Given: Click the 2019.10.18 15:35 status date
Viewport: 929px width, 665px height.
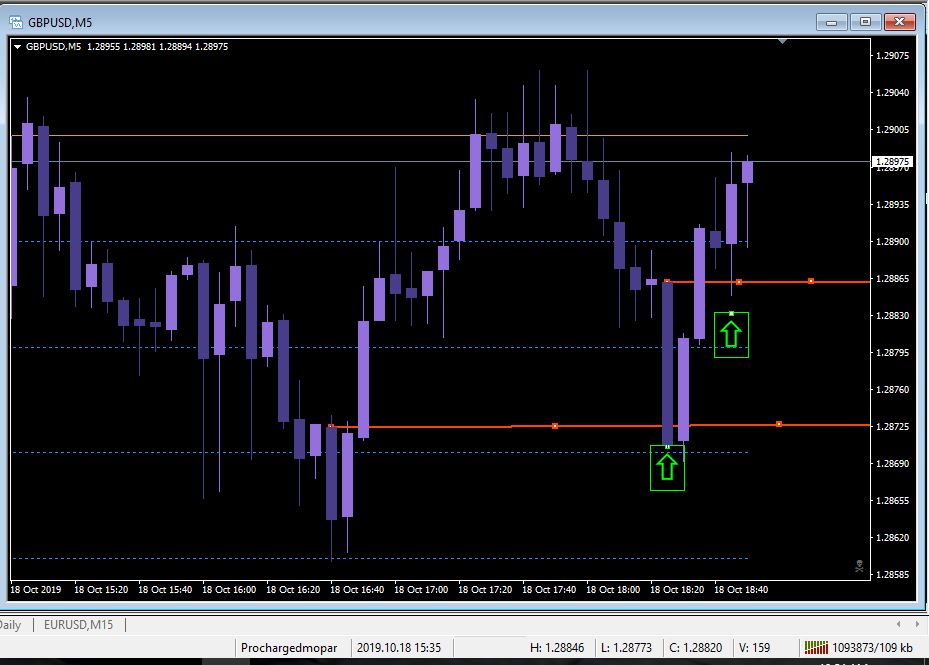Looking at the screenshot, I should click(399, 648).
